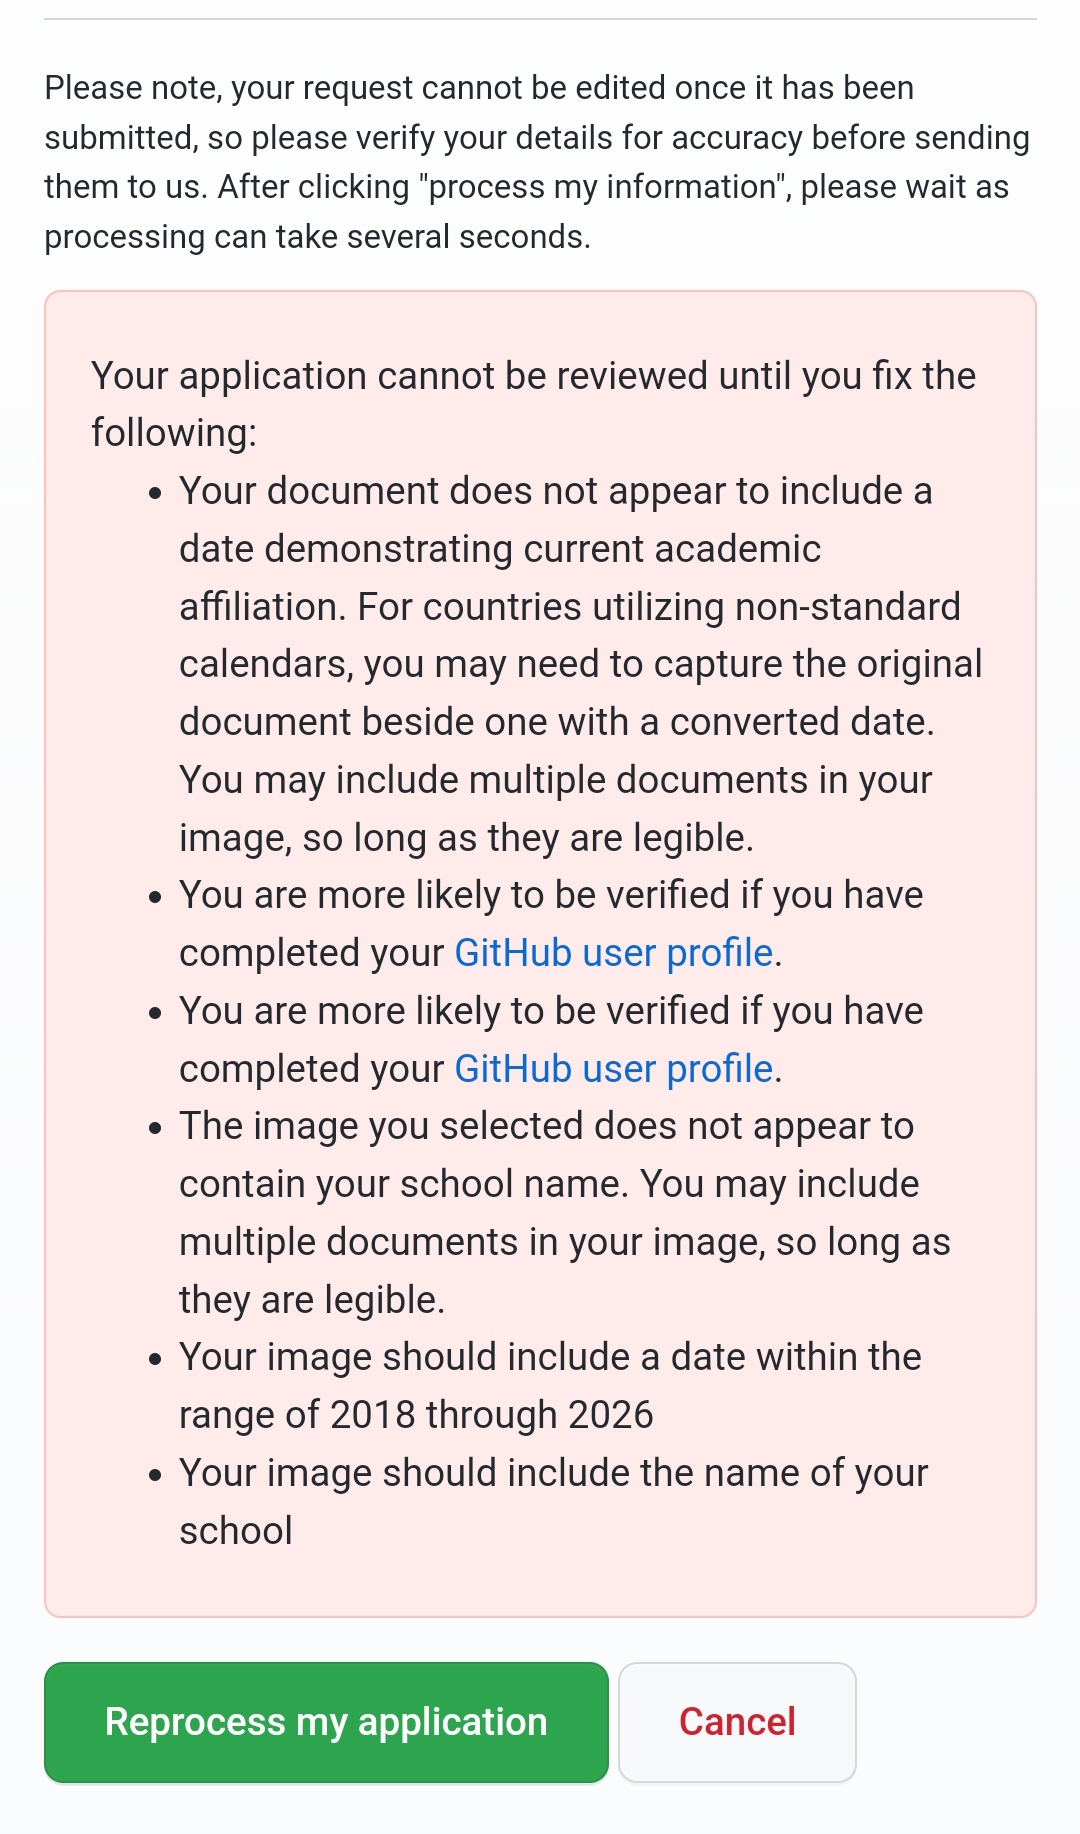This screenshot has height=1834, width=1080.
Task: Click the first GitHub profile bullet point
Action: [x=551, y=922]
